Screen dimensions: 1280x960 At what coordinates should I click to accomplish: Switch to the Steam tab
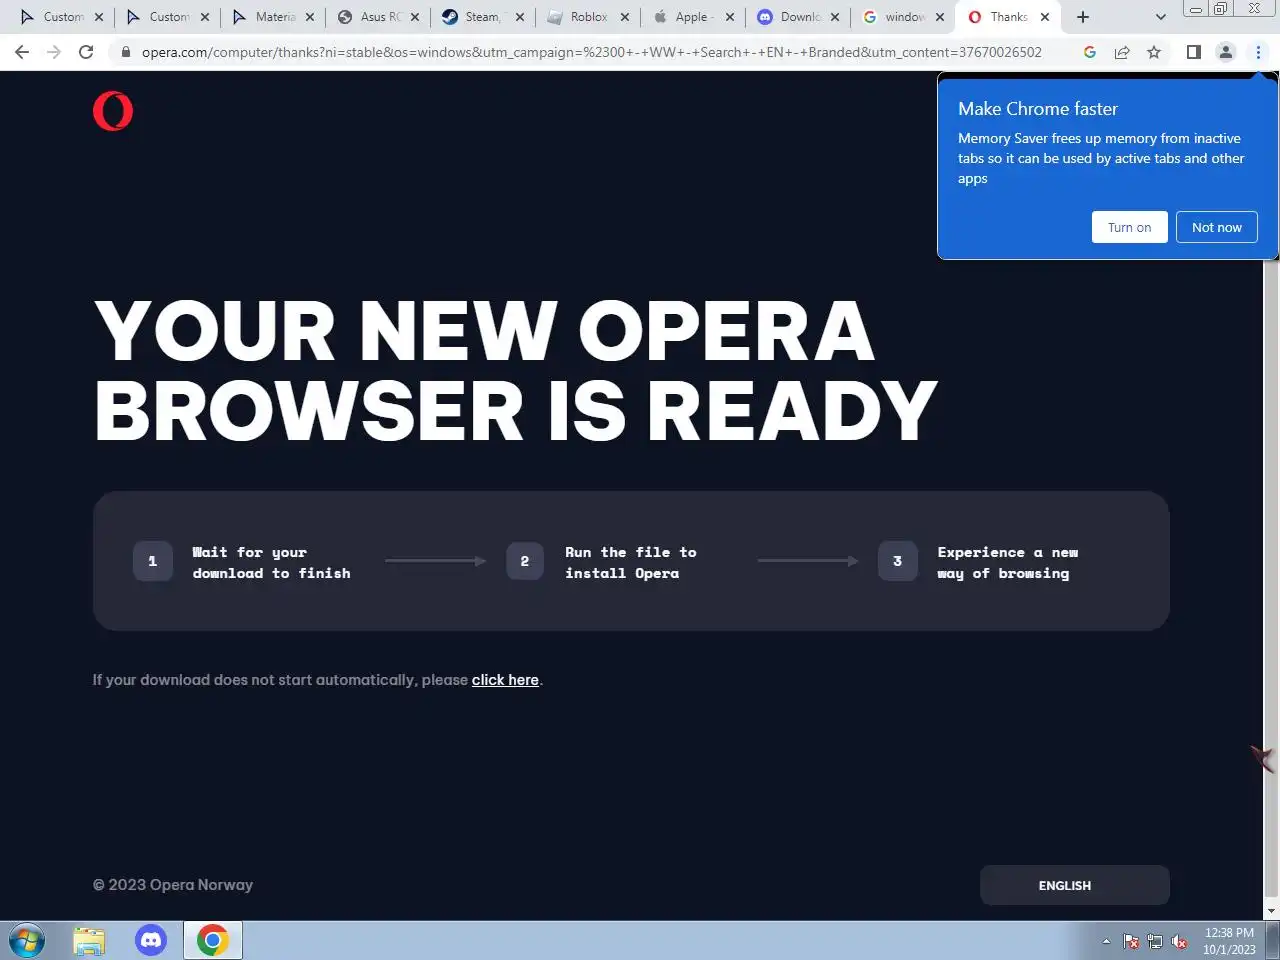[484, 17]
